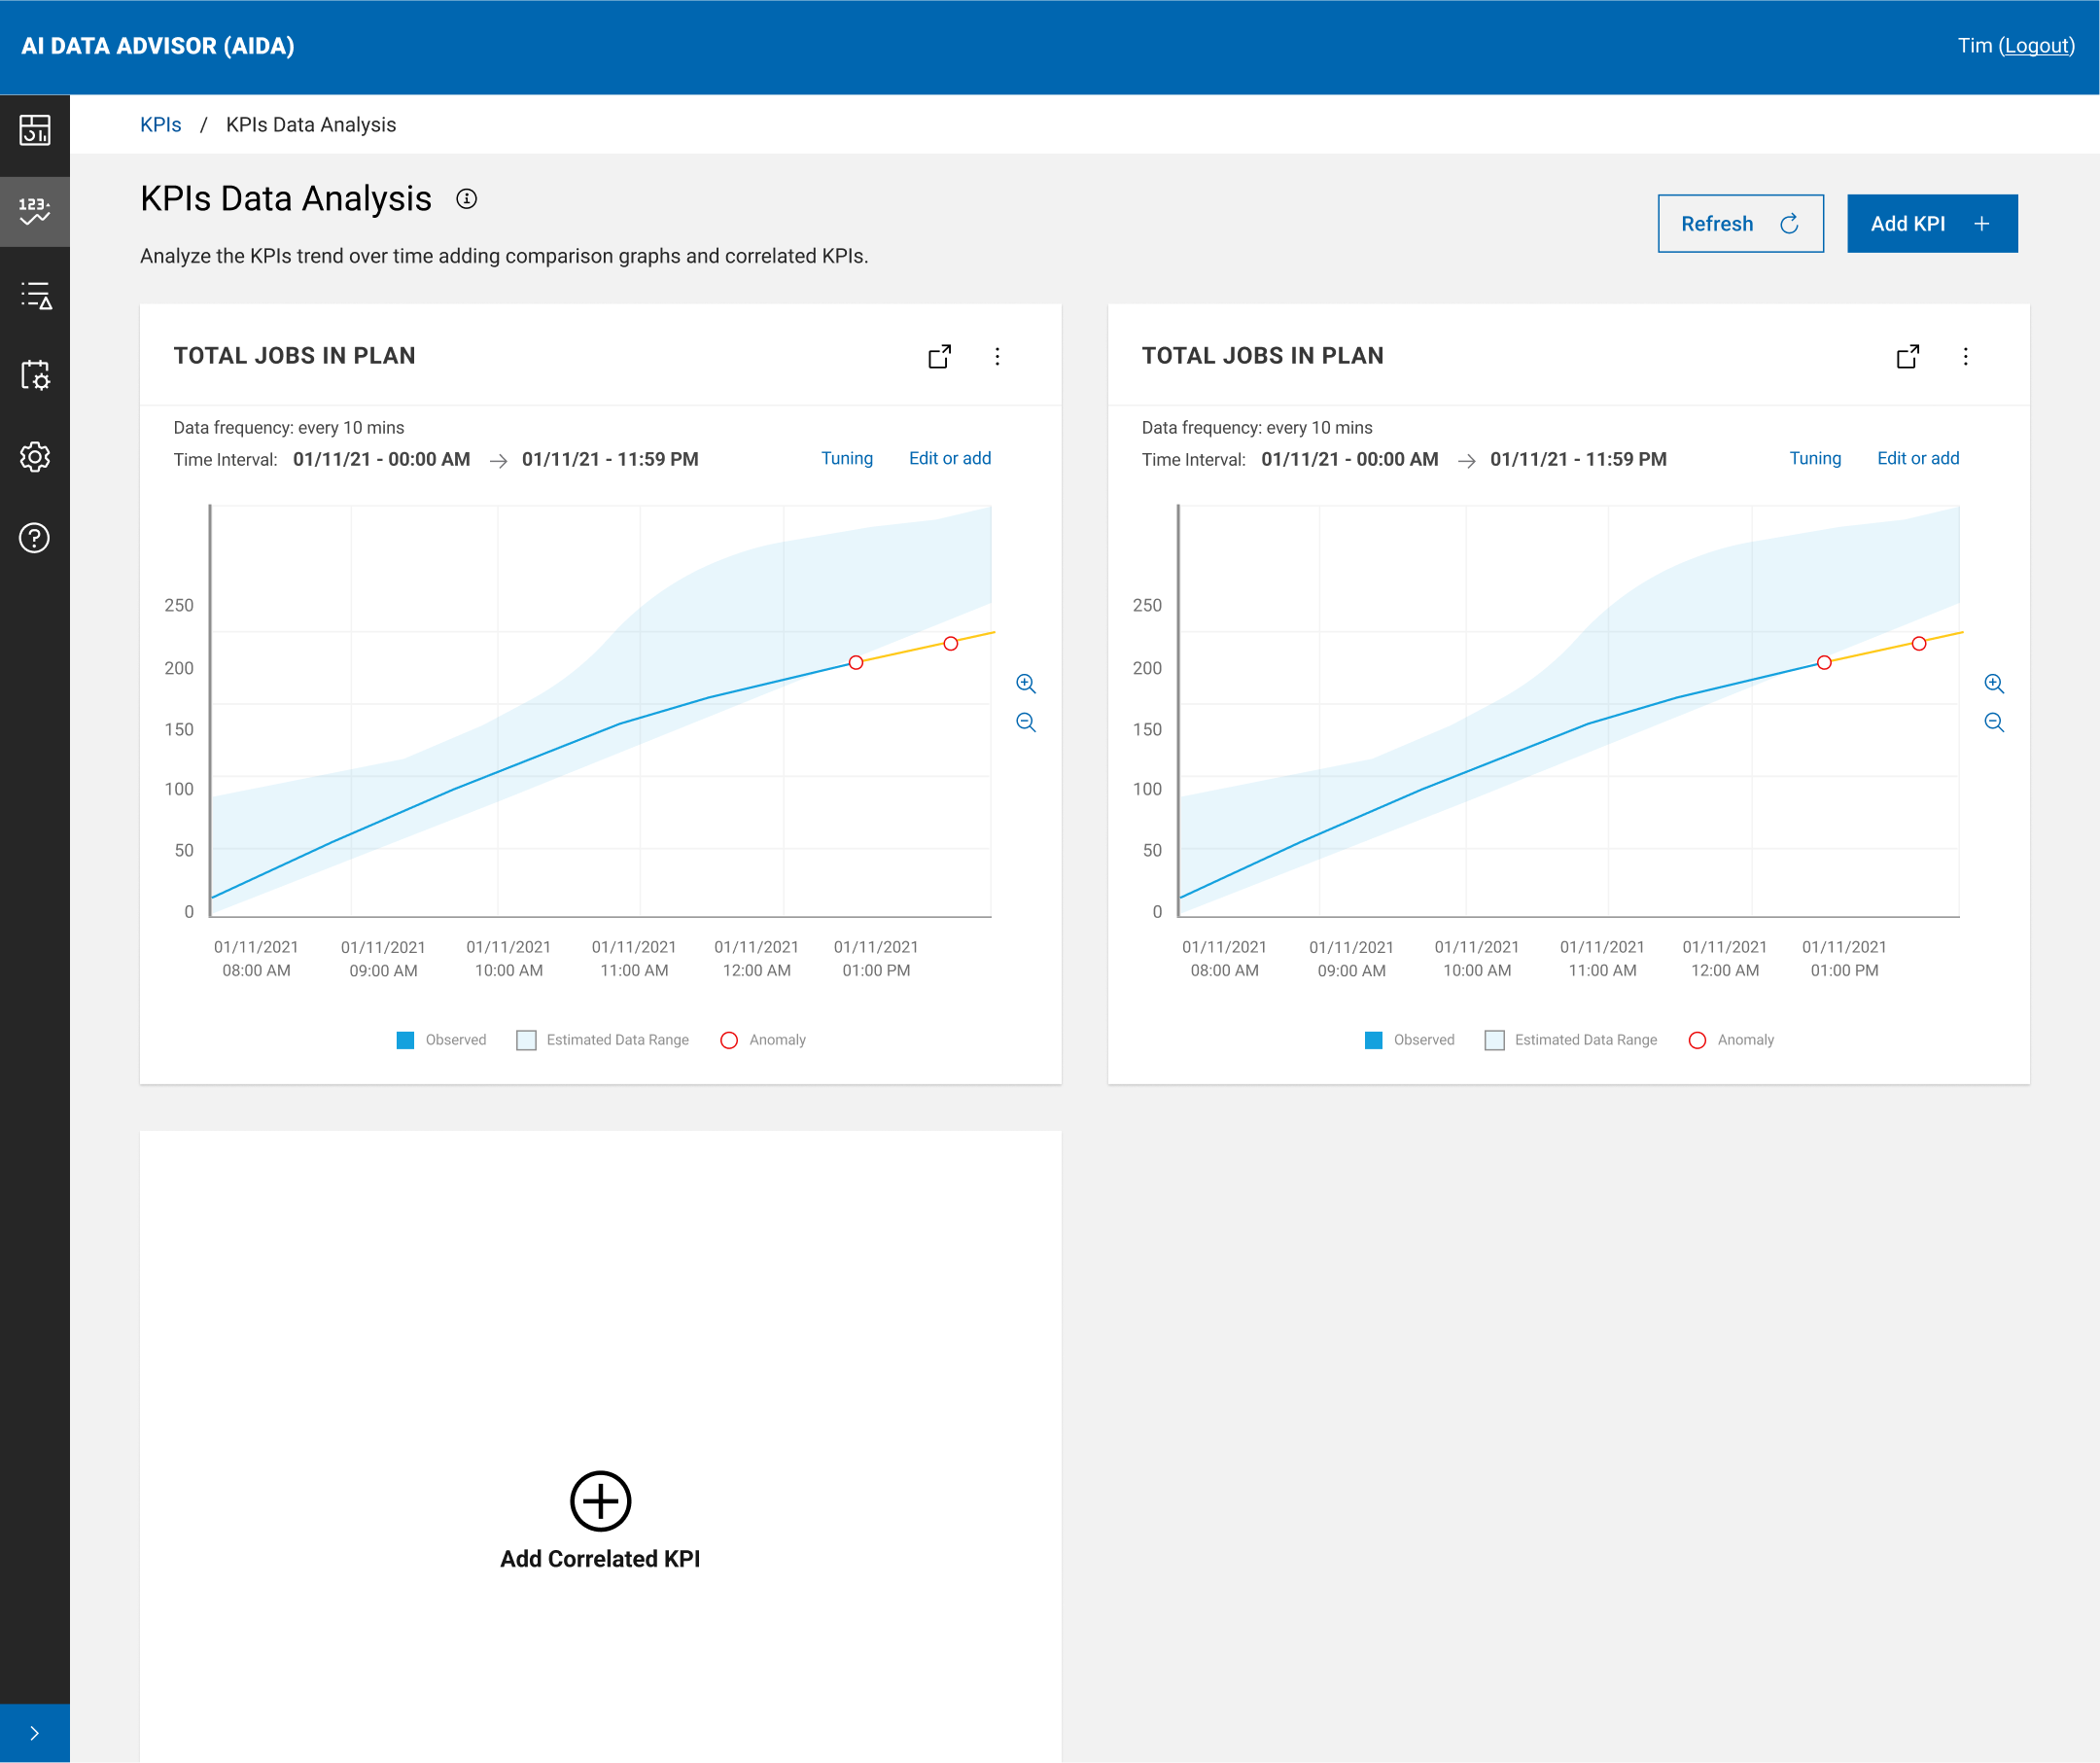Screen dimensions: 2100x1763
Task: Open the calendar settings sidebar icon
Action: pos(35,375)
